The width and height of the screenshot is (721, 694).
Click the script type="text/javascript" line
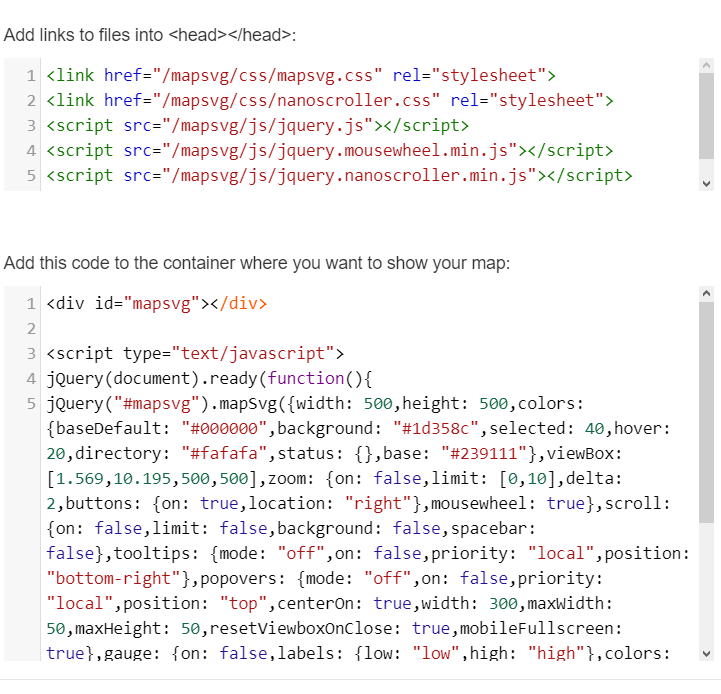point(195,353)
